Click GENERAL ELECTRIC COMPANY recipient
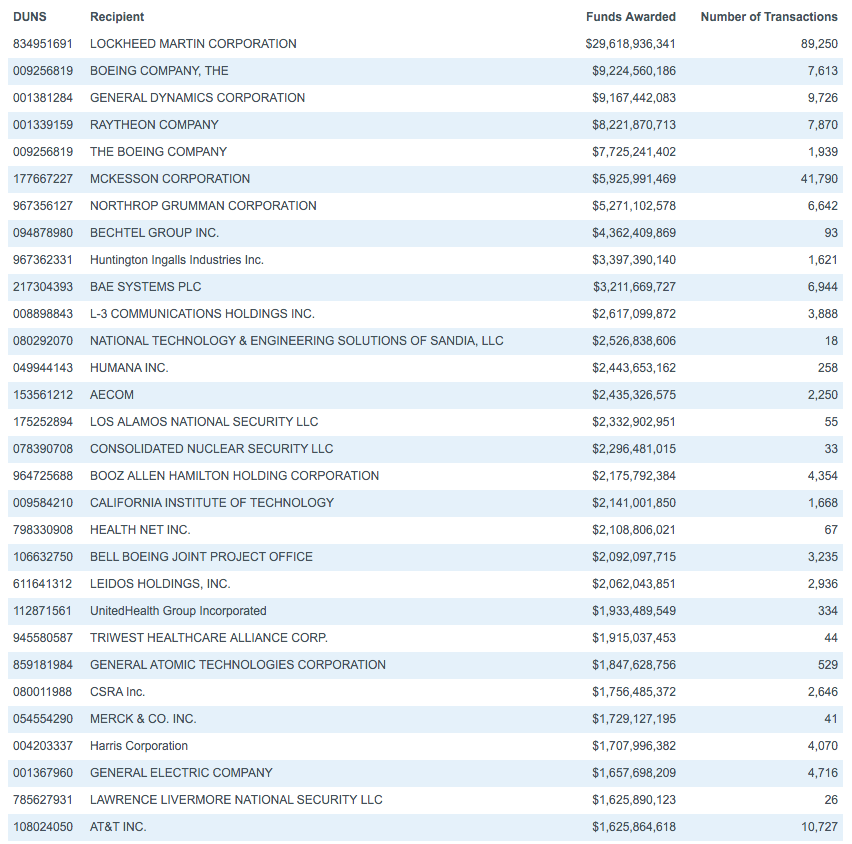Image resolution: width=852 pixels, height=844 pixels. tap(181, 773)
